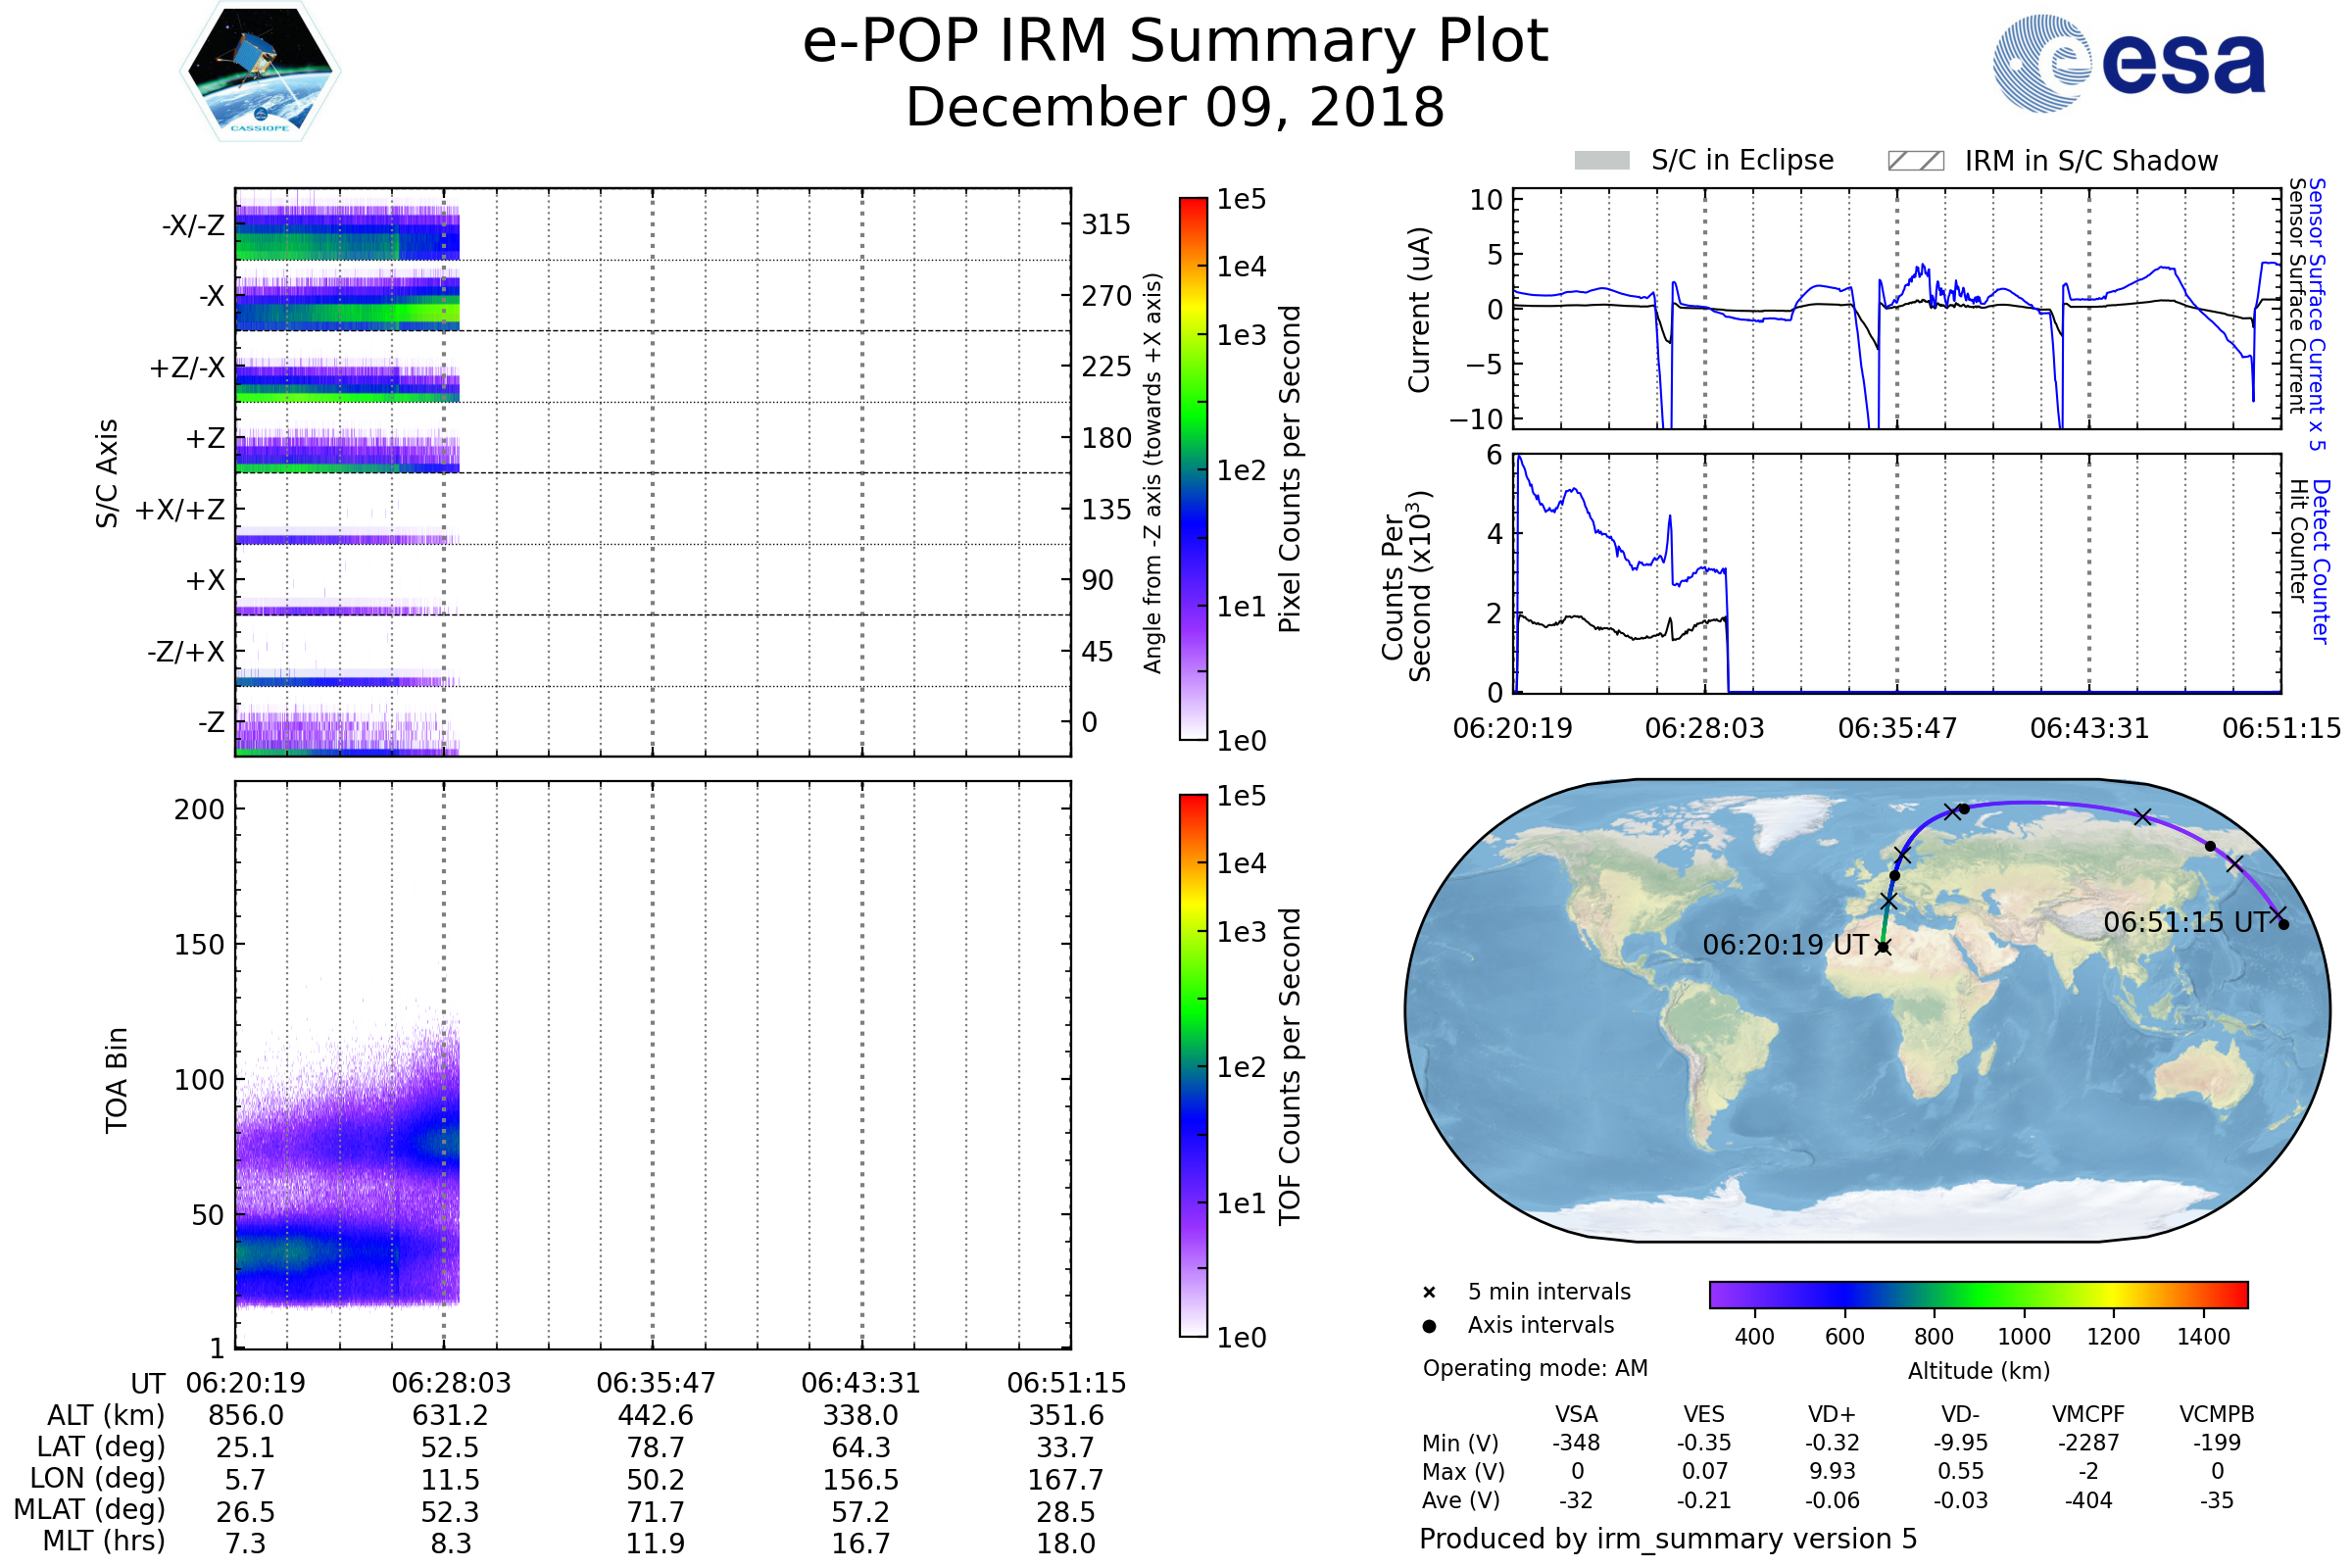The height and width of the screenshot is (1568, 2352).
Task: Click the ESA logo
Action: tap(2128, 62)
